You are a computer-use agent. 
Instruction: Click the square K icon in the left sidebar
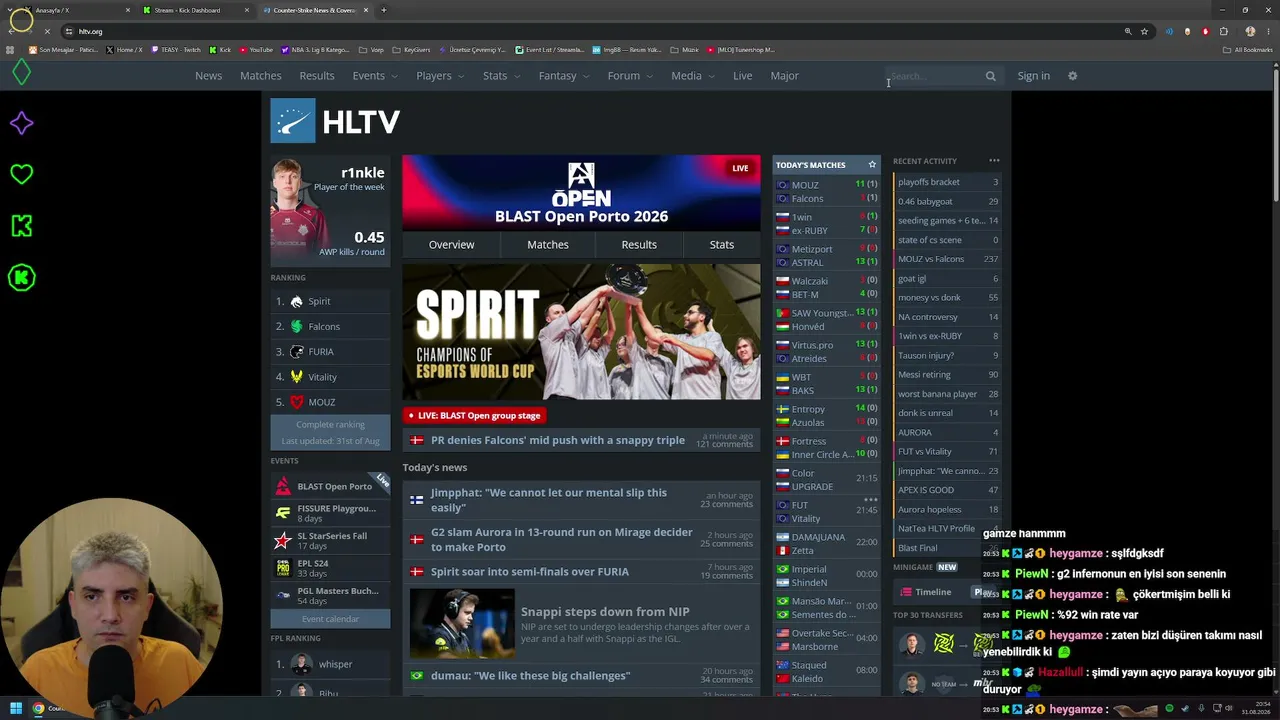tap(21, 226)
